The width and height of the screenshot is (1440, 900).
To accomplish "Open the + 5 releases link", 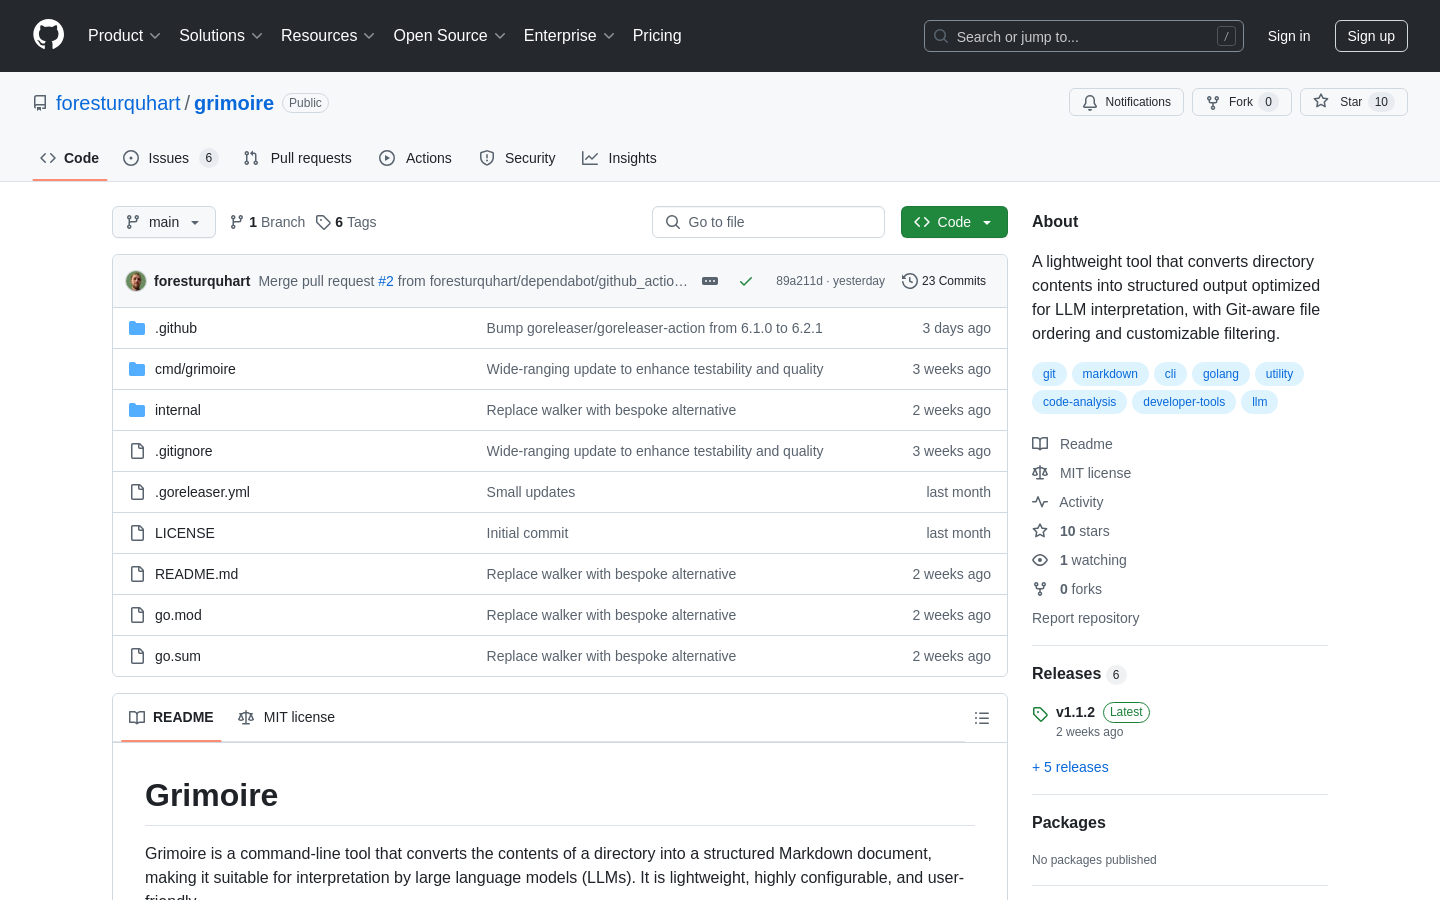I will pyautogui.click(x=1070, y=767).
